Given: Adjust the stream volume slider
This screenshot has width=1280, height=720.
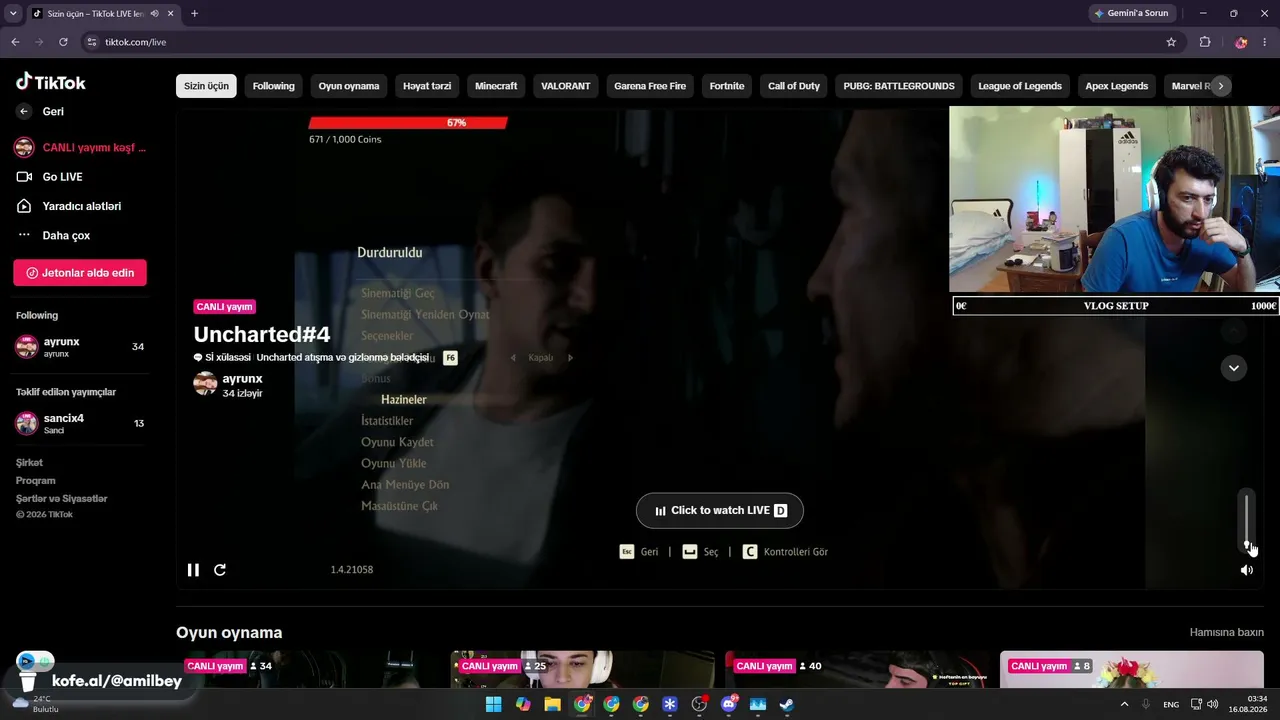Looking at the screenshot, I should [x=1247, y=520].
